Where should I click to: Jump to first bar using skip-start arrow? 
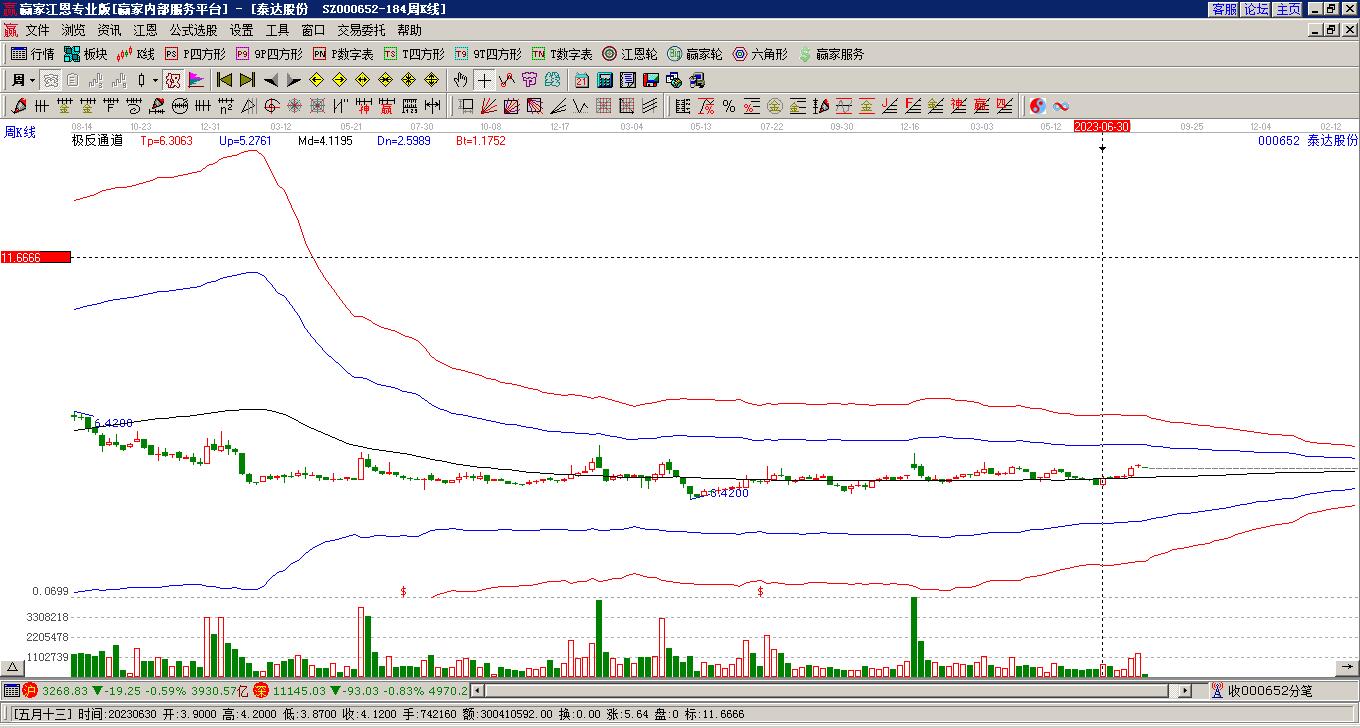224,80
